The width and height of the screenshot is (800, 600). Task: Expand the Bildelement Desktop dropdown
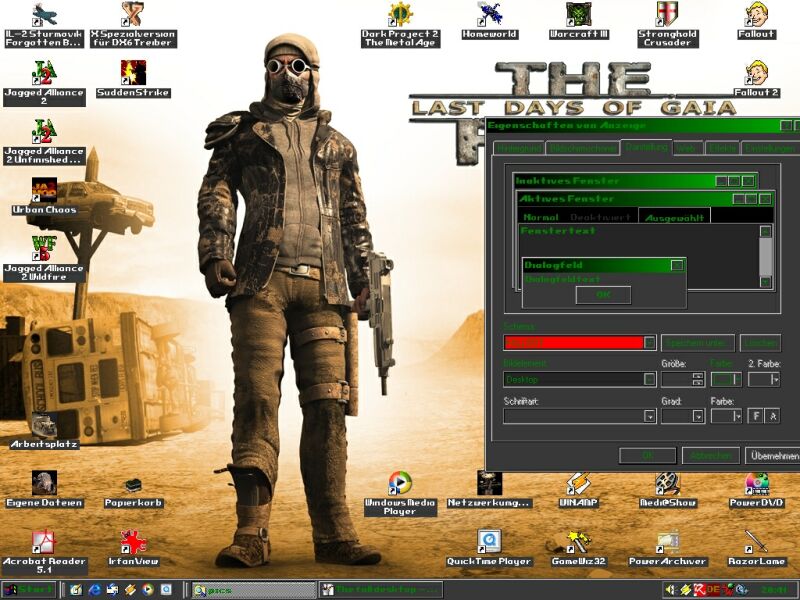point(649,379)
